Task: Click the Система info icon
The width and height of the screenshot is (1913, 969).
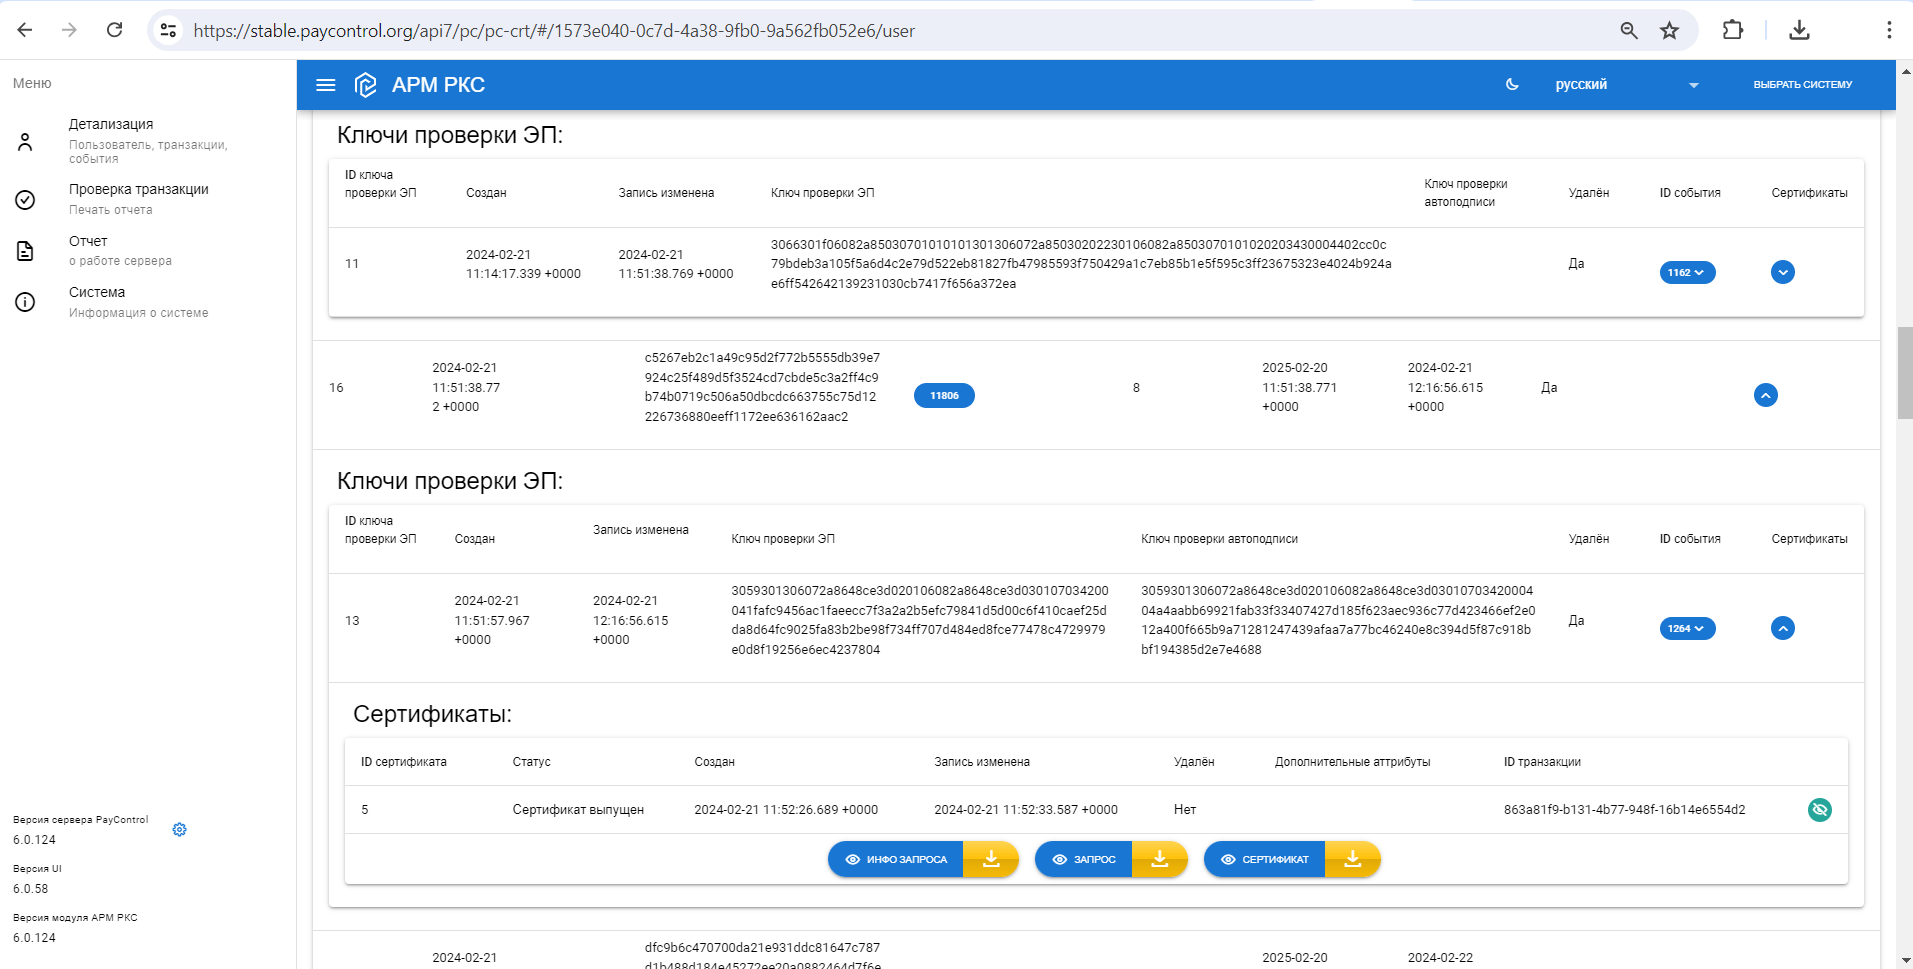Action: [x=26, y=302]
